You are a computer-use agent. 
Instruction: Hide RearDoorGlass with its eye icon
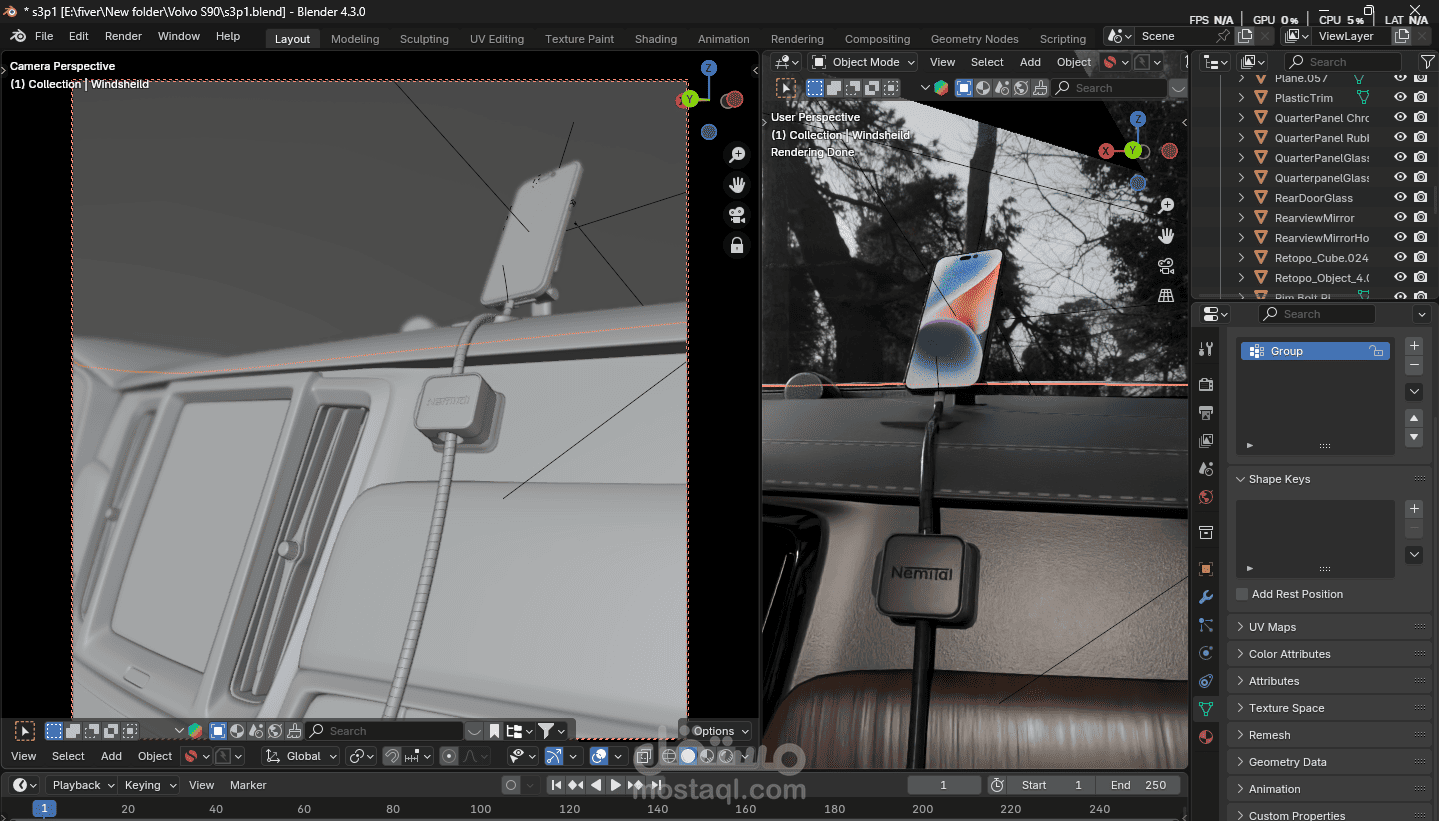coord(1400,198)
